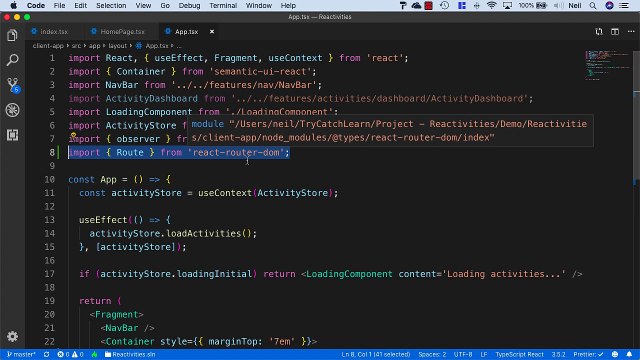Screen dimensions: 640x360
Task: Open the Terminal menu
Action: (223, 5)
